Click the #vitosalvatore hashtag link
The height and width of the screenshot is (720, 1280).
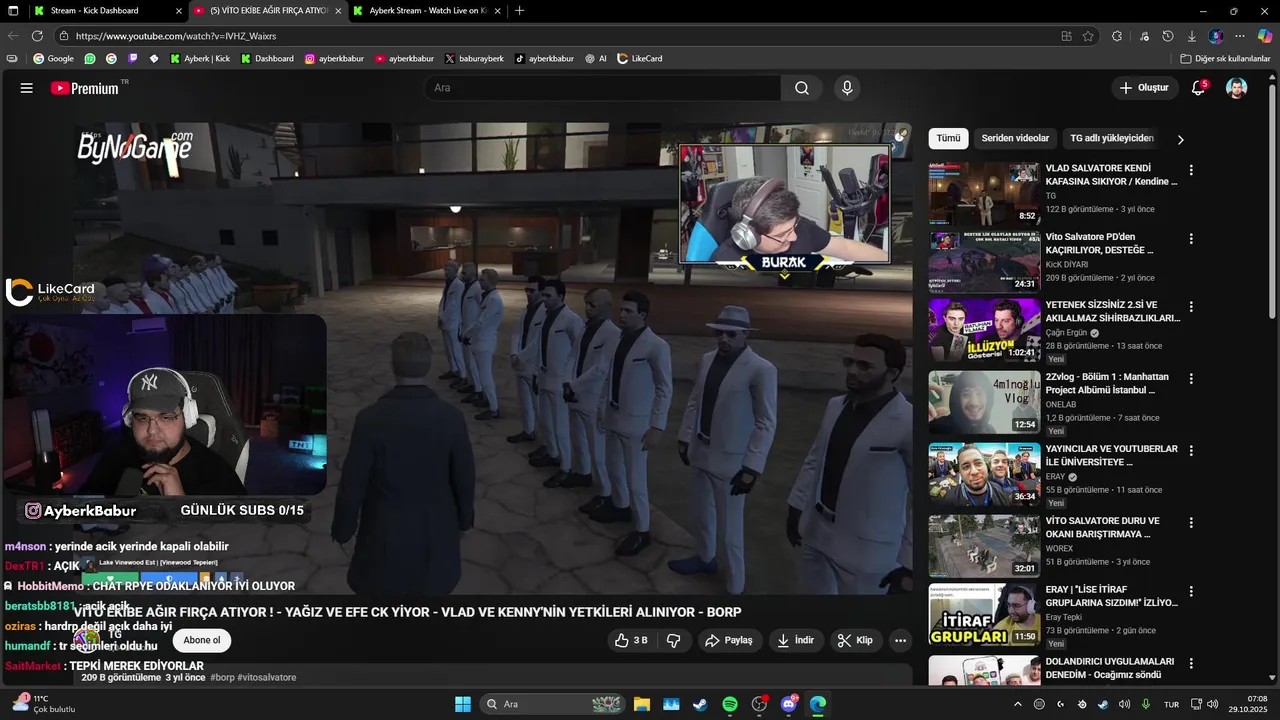[x=267, y=677]
